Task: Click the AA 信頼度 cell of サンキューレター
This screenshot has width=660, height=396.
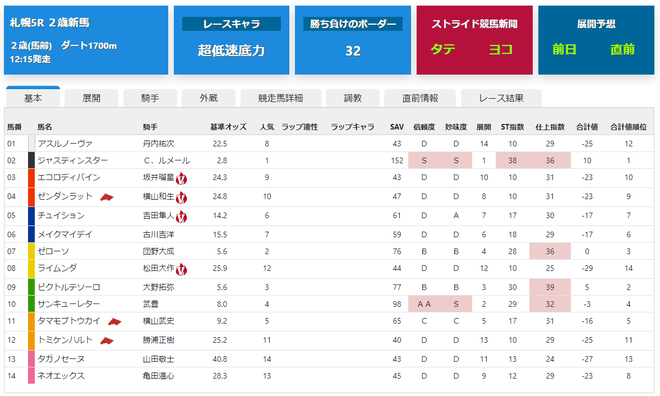Action: [x=424, y=304]
